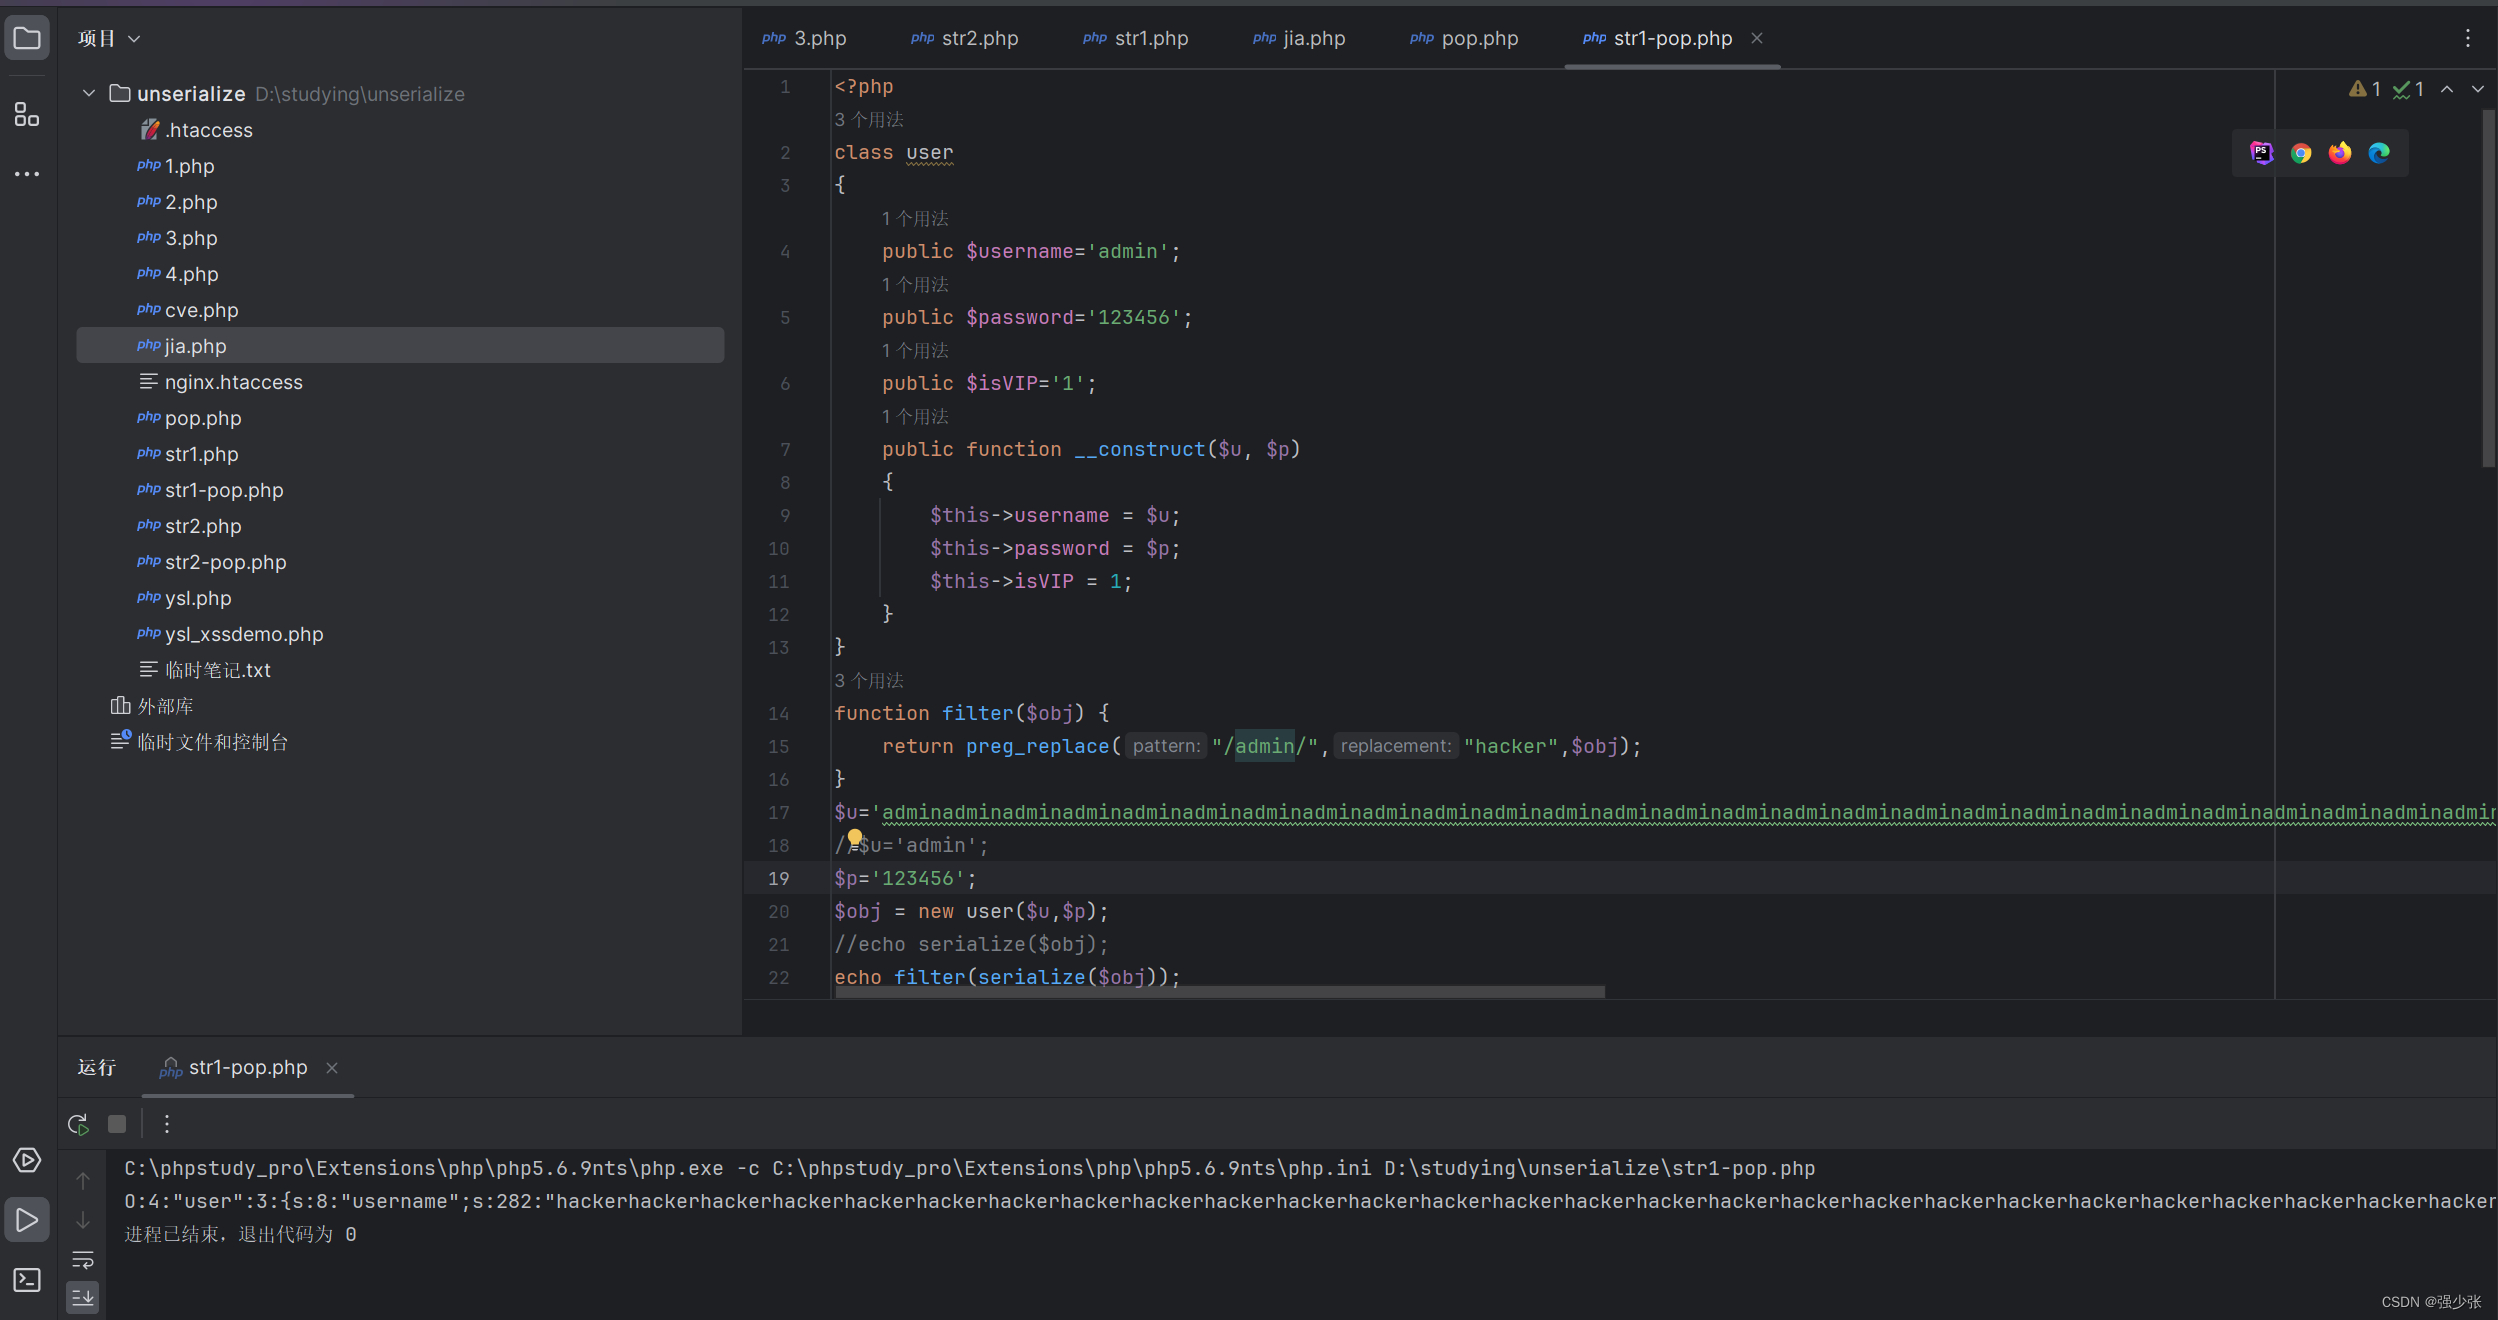Close the str1-pop.php run tab
Viewport: 2498px width, 1320px height.
(x=332, y=1068)
